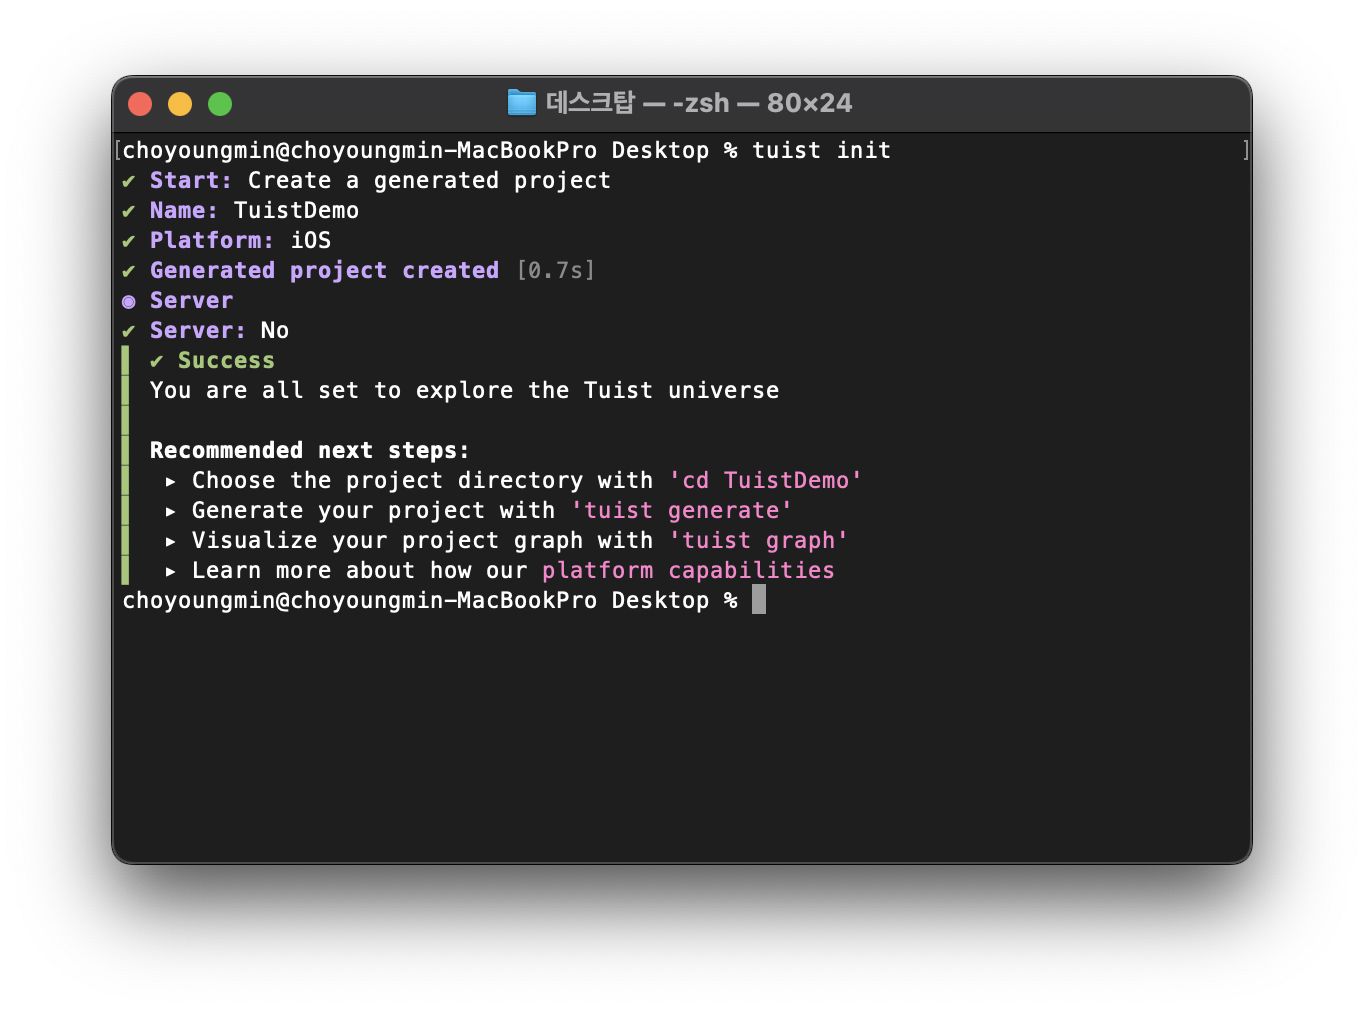
Task: Click the green 'Success' label
Action: pyautogui.click(x=226, y=360)
